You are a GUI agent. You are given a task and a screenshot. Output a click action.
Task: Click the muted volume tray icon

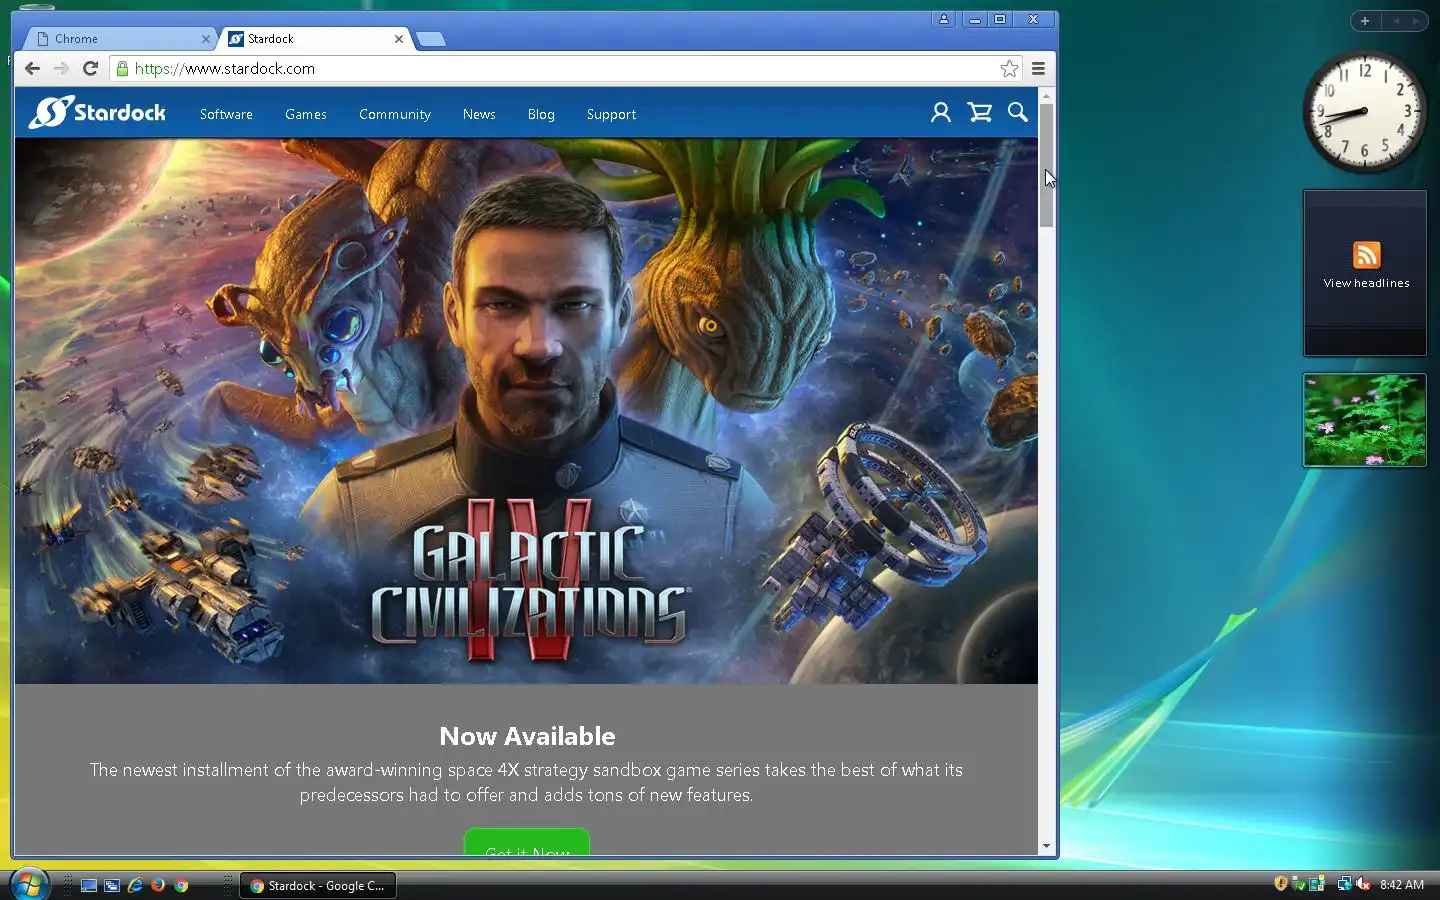(x=1362, y=884)
